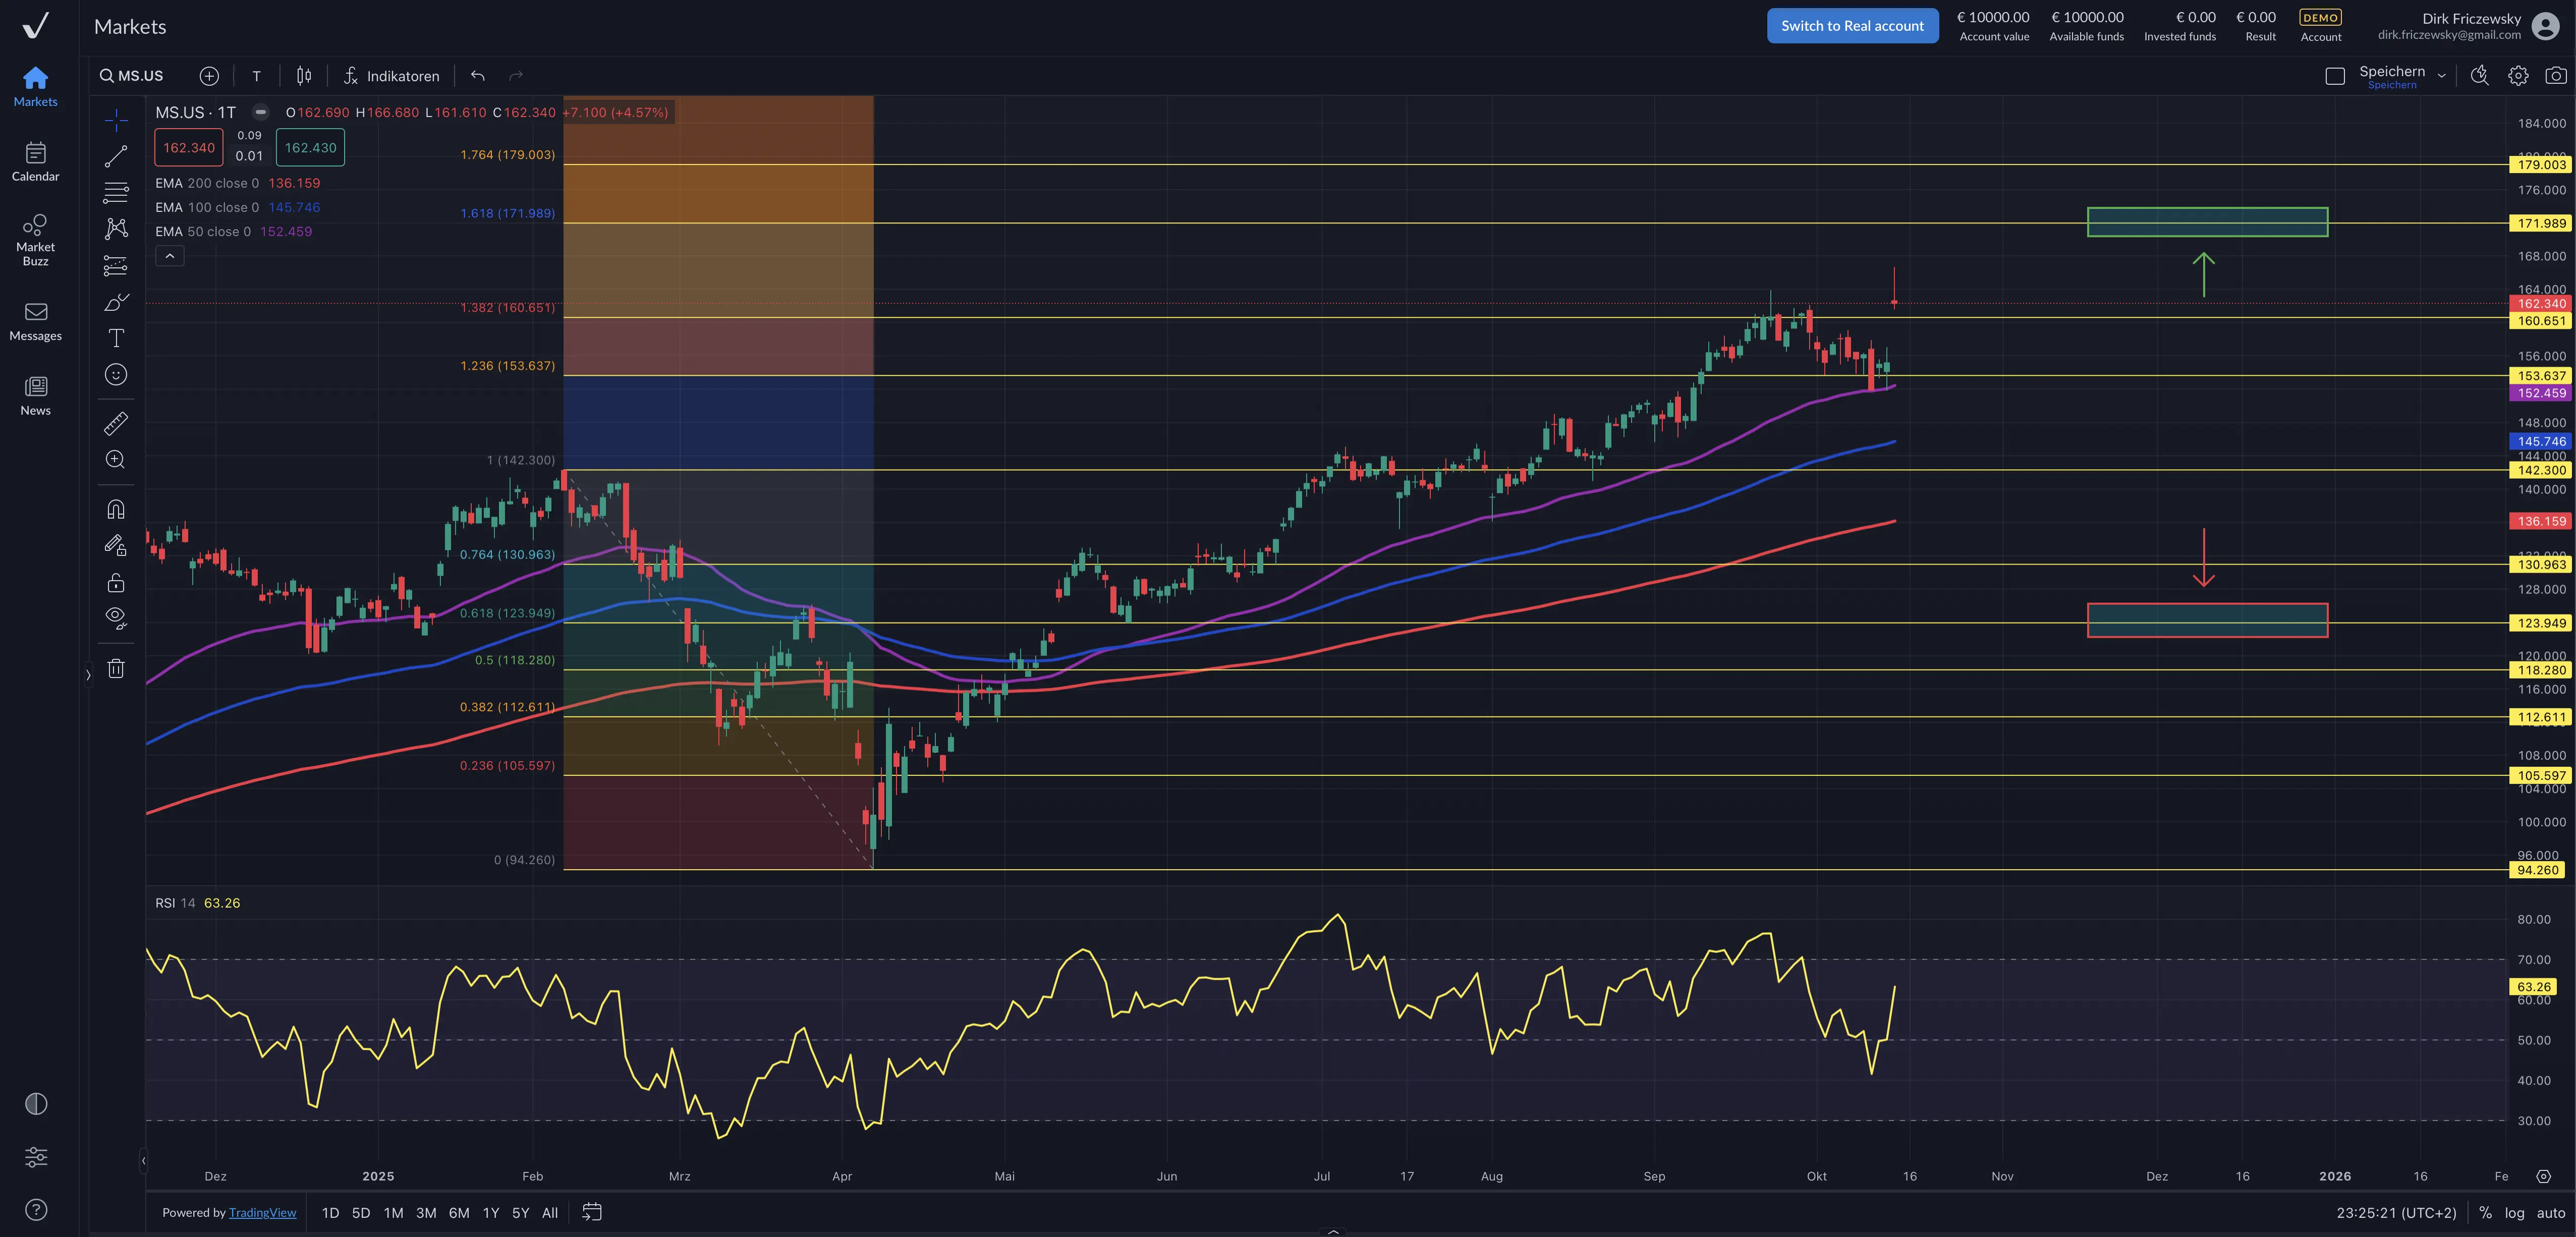Screen dimensions: 2576x1237
Task: Collapse the EMA indicator legend
Action: click(x=170, y=256)
